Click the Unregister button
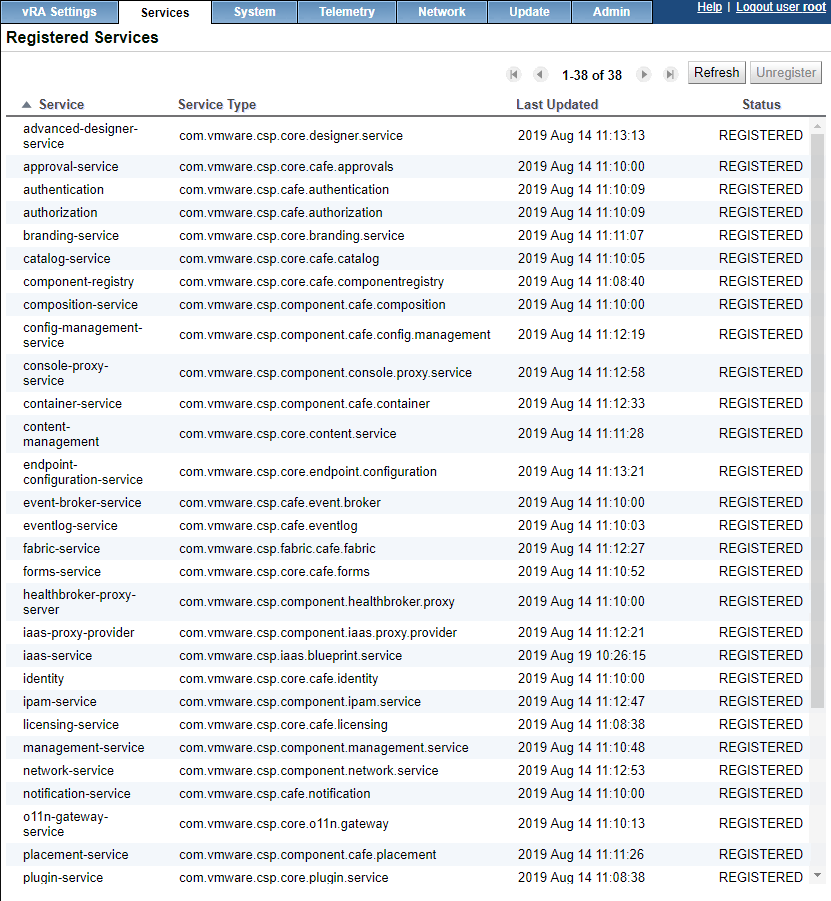 786,73
